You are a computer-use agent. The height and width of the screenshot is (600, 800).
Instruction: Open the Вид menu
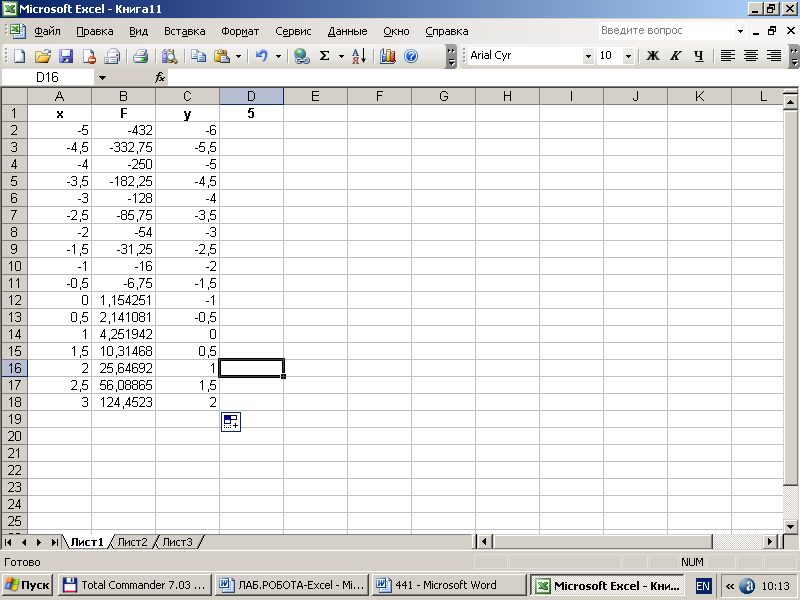click(138, 31)
